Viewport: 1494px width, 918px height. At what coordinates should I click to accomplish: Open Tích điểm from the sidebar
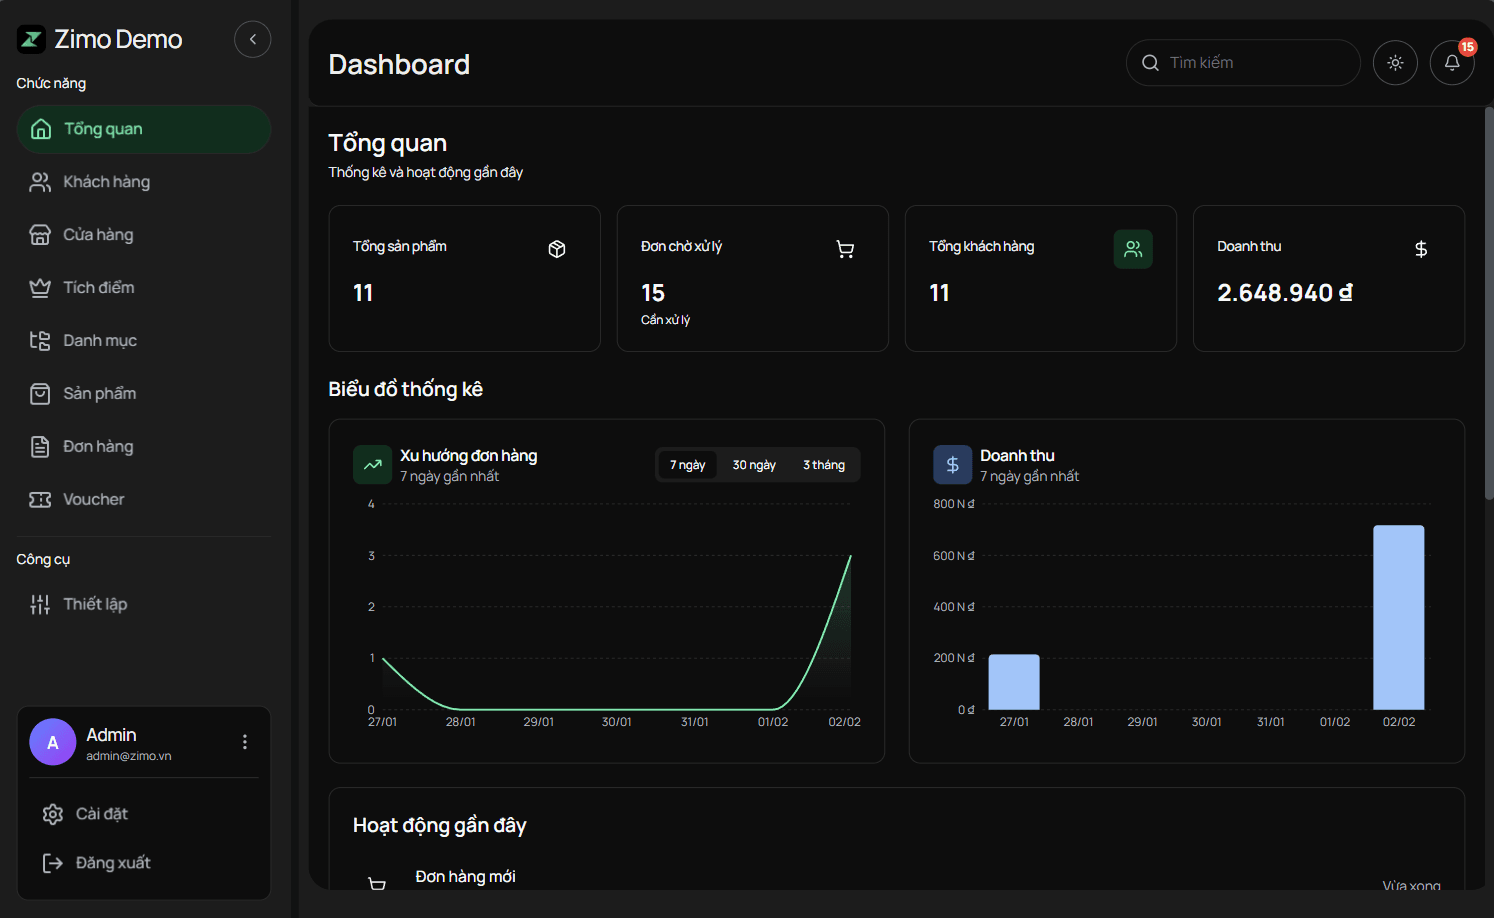point(98,287)
